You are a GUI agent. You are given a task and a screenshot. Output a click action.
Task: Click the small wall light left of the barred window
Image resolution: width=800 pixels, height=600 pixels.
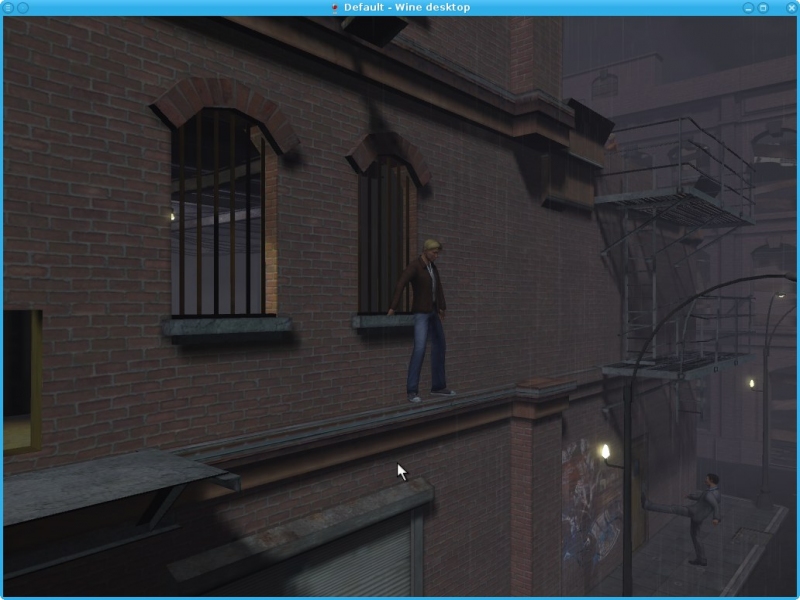tap(171, 216)
